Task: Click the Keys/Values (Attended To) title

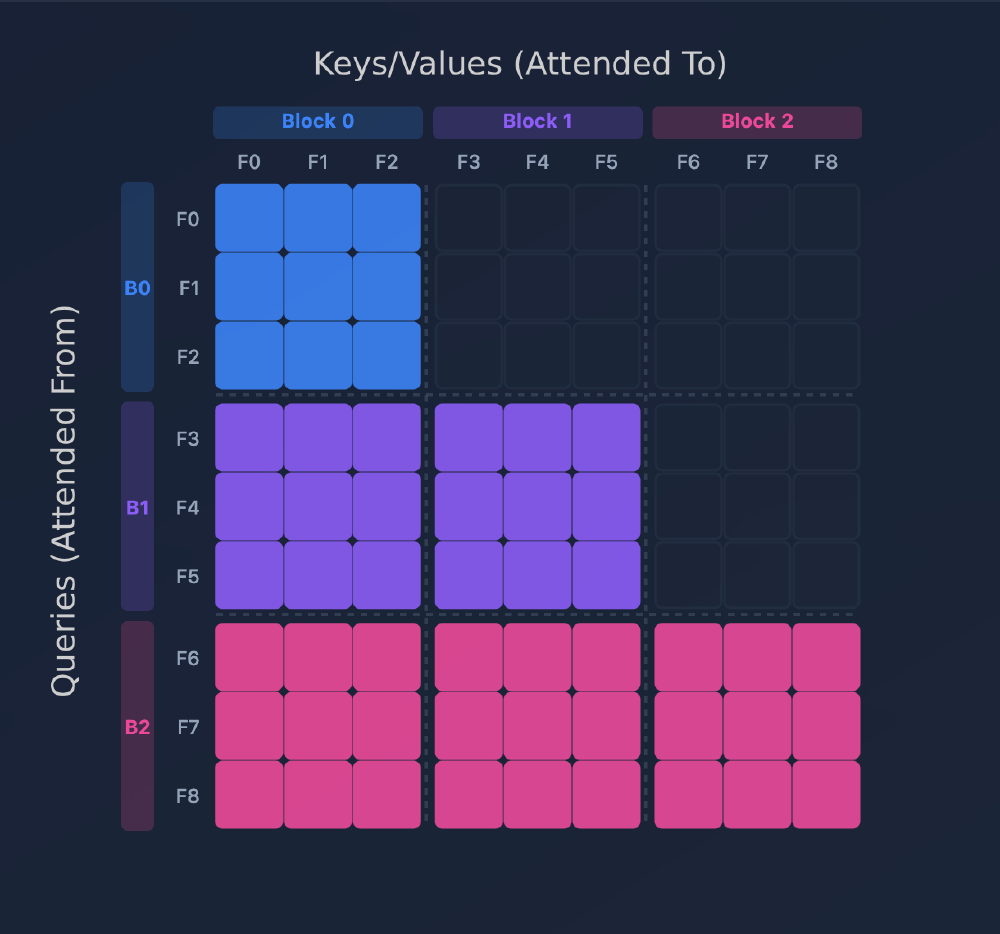Action: point(520,64)
